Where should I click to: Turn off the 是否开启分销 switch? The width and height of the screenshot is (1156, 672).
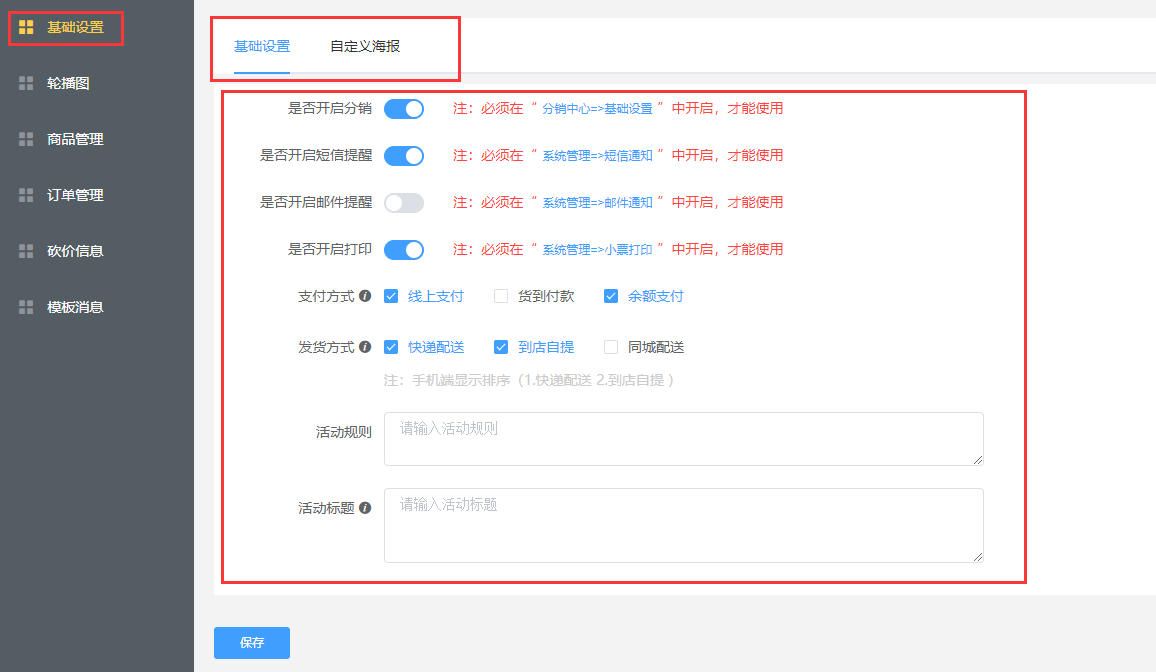coord(404,109)
